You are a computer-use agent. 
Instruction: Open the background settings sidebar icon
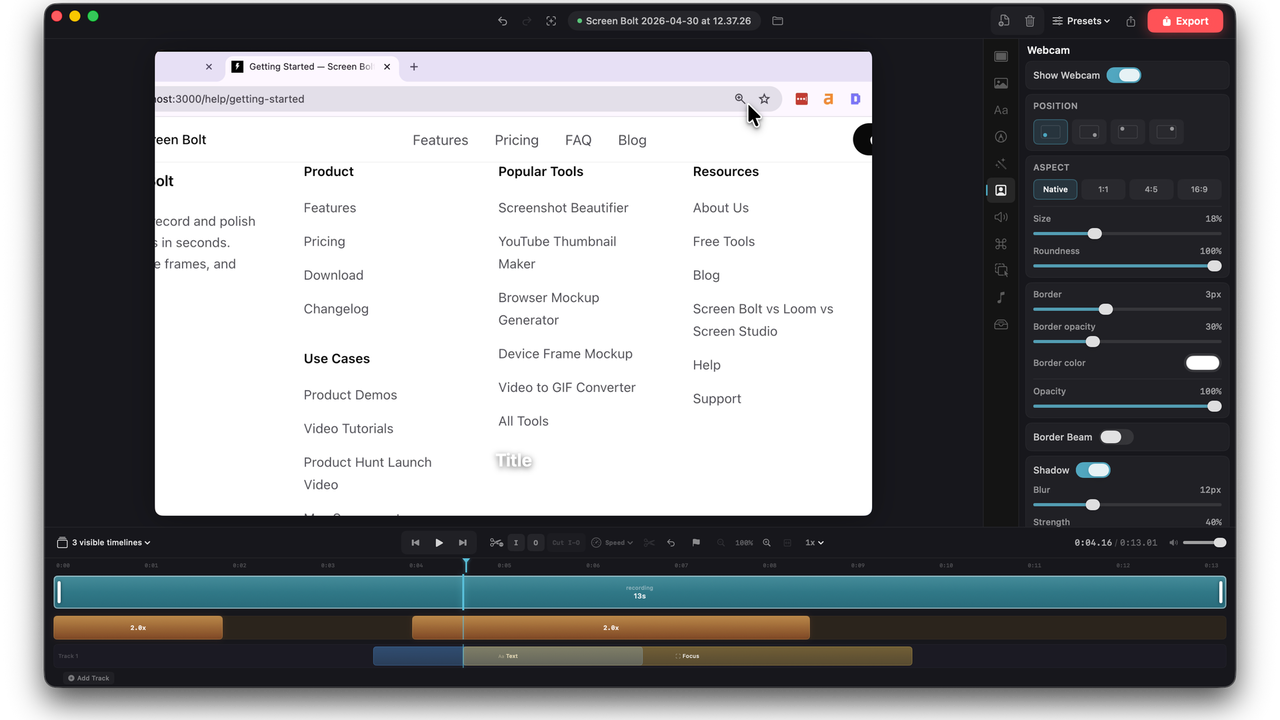[1001, 56]
